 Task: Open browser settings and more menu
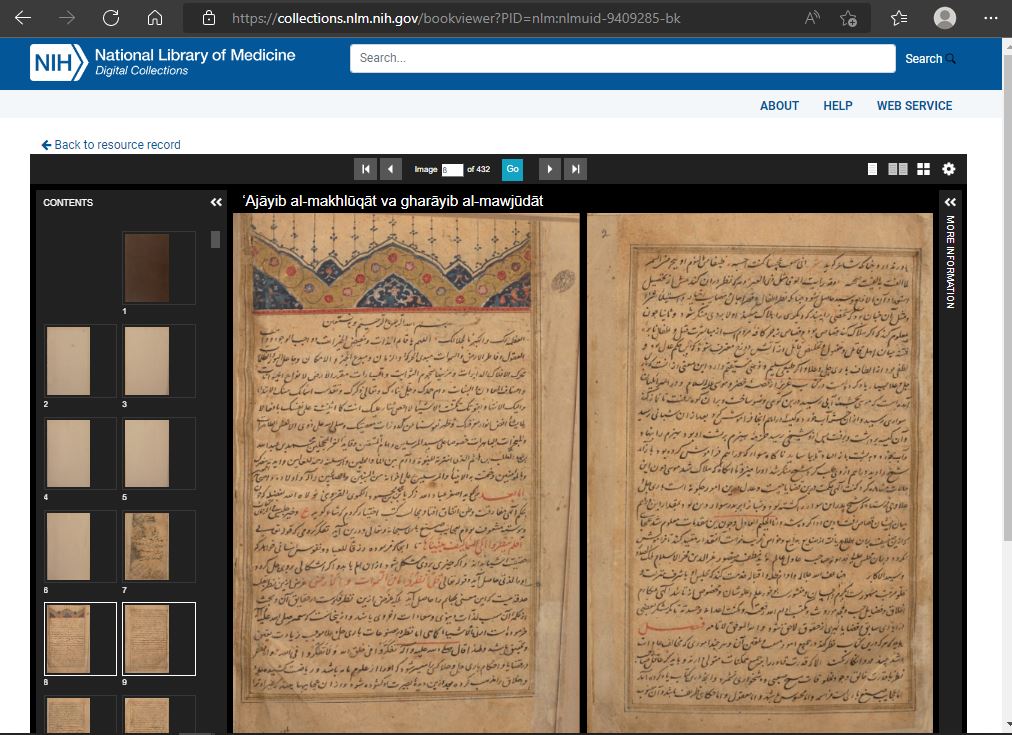991,18
